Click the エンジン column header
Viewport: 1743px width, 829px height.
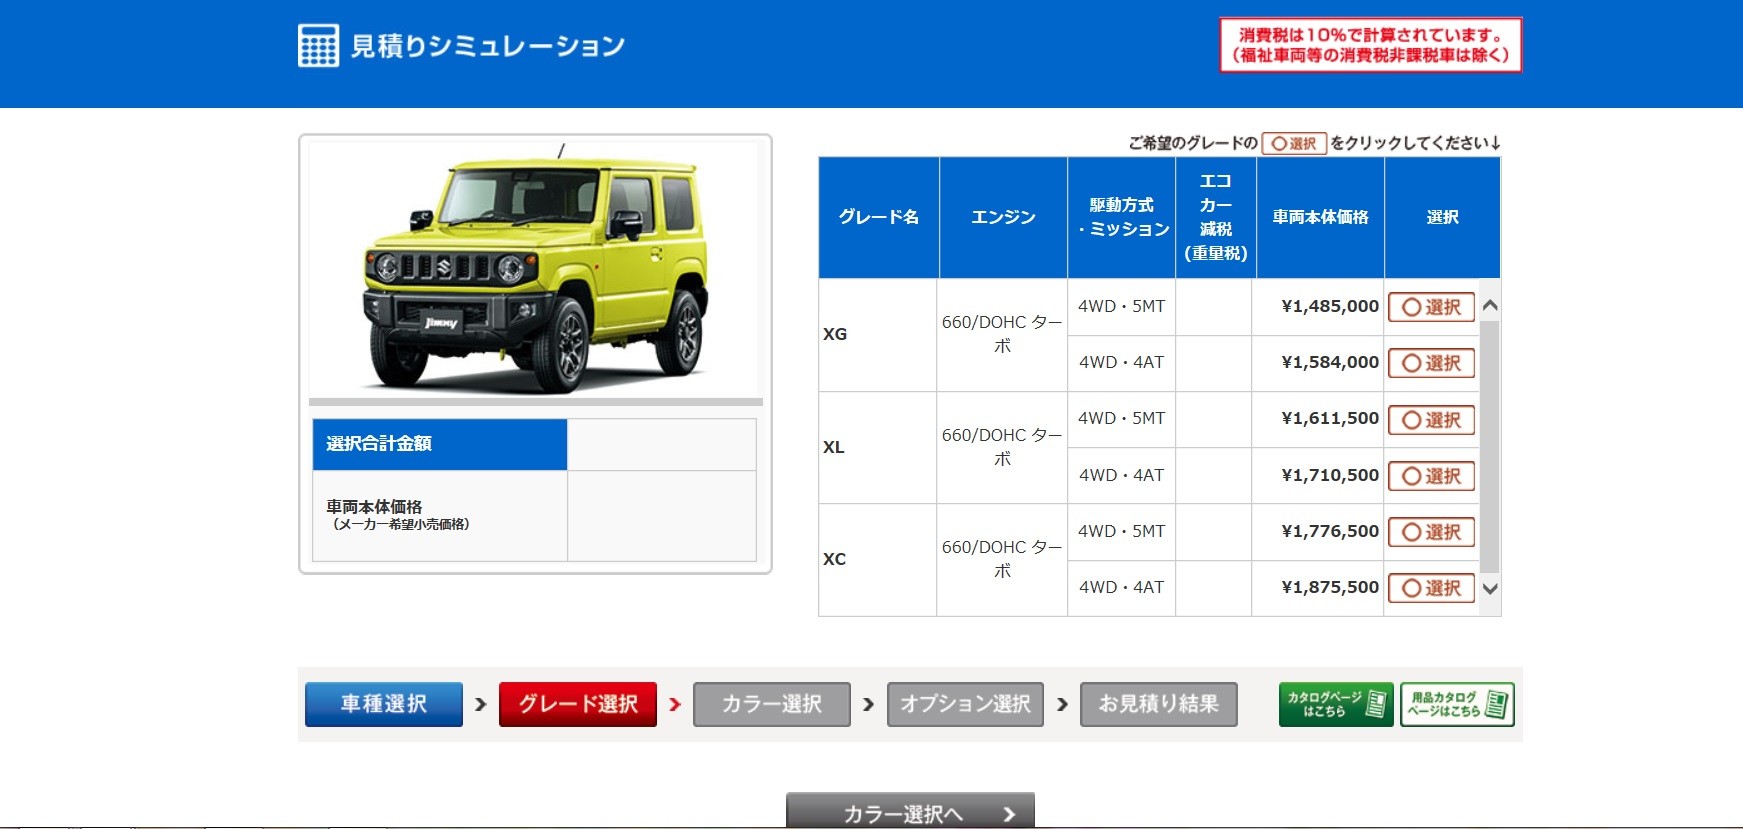1003,217
